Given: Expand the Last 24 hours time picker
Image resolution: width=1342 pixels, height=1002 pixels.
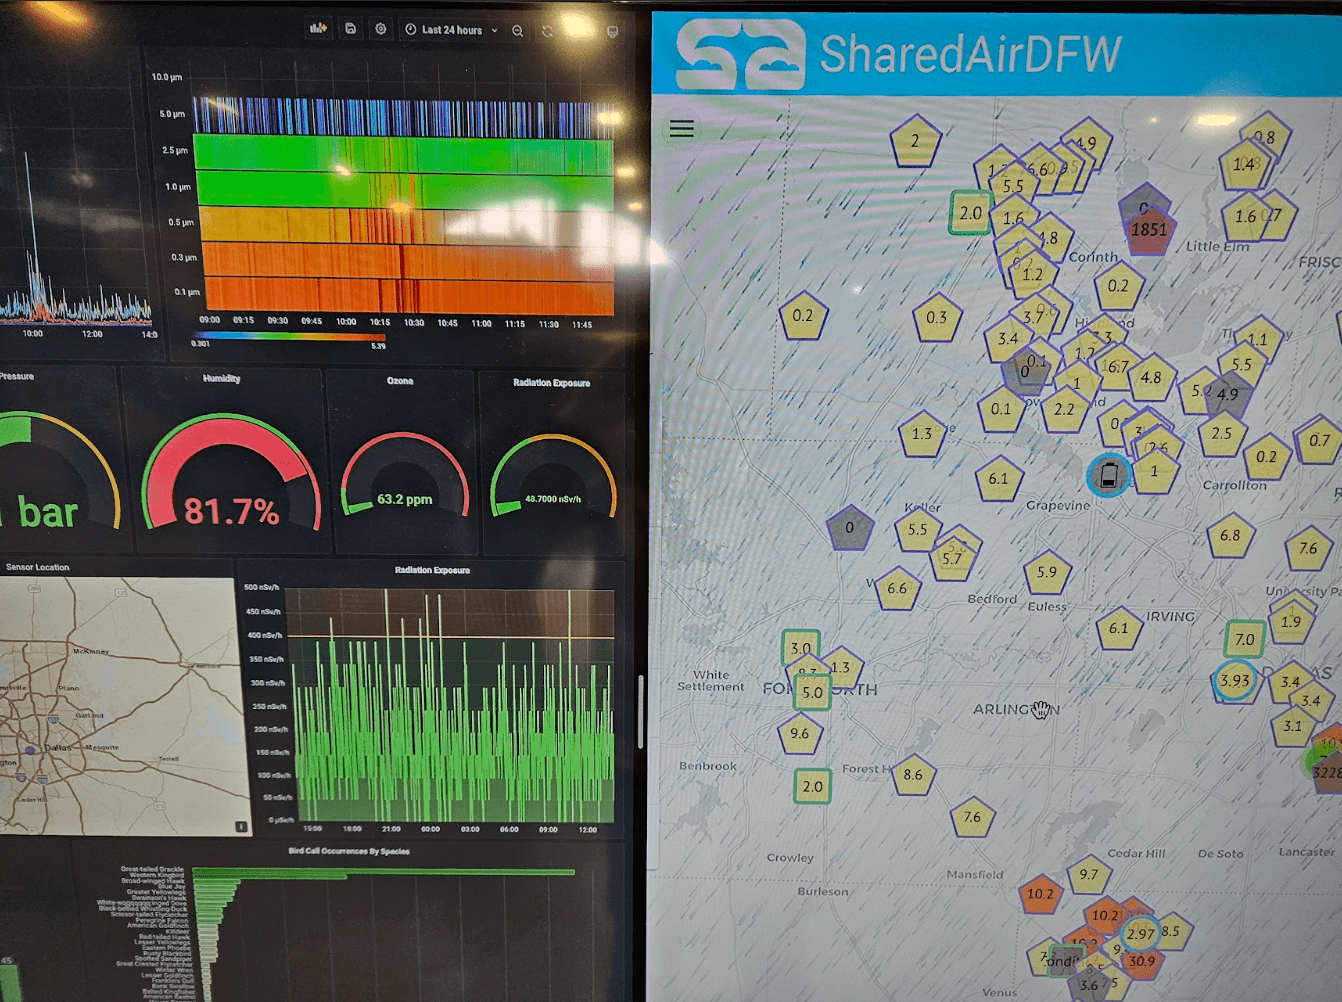Looking at the screenshot, I should 452,30.
